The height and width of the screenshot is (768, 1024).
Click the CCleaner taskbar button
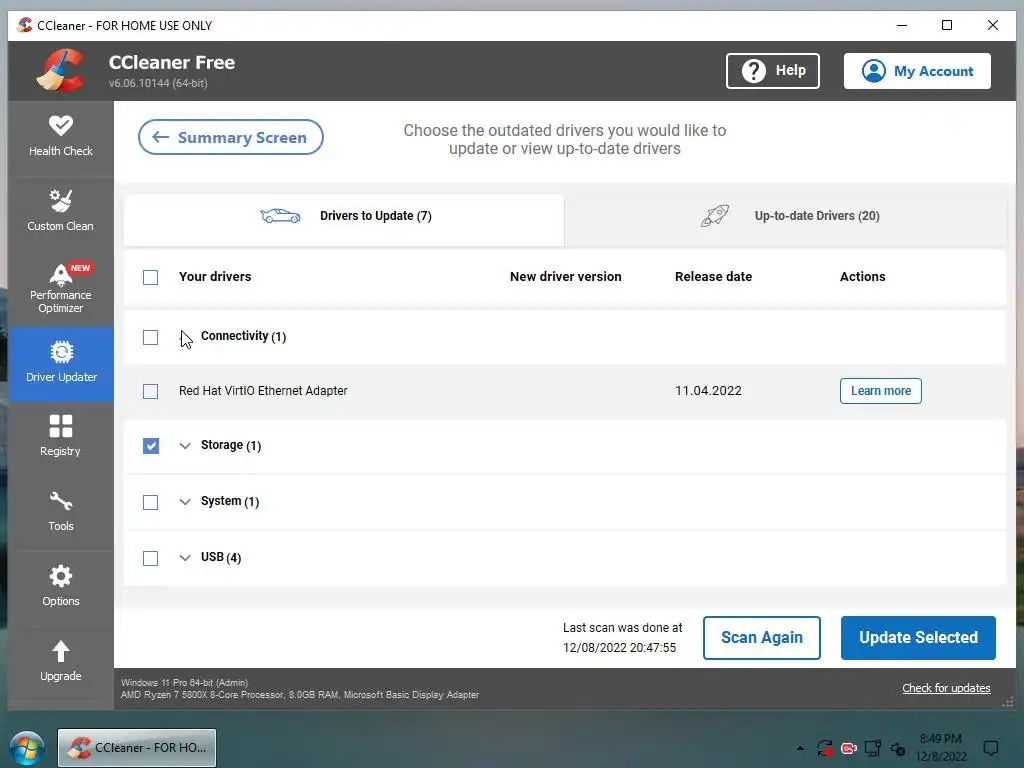coord(137,748)
